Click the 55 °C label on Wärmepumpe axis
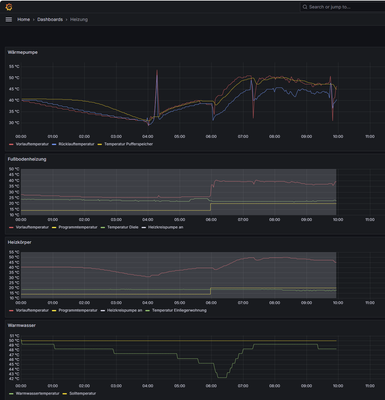The width and height of the screenshot is (385, 400). coord(14,67)
